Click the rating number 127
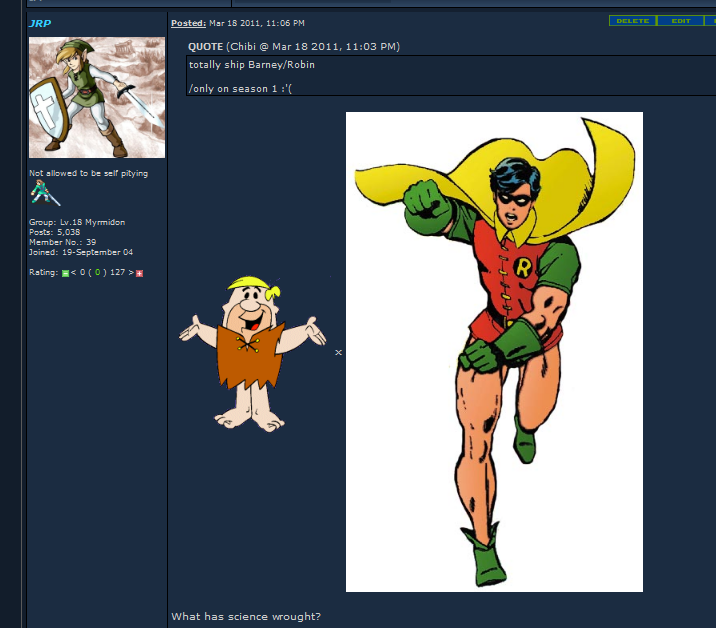This screenshot has width=716, height=628. 117,272
